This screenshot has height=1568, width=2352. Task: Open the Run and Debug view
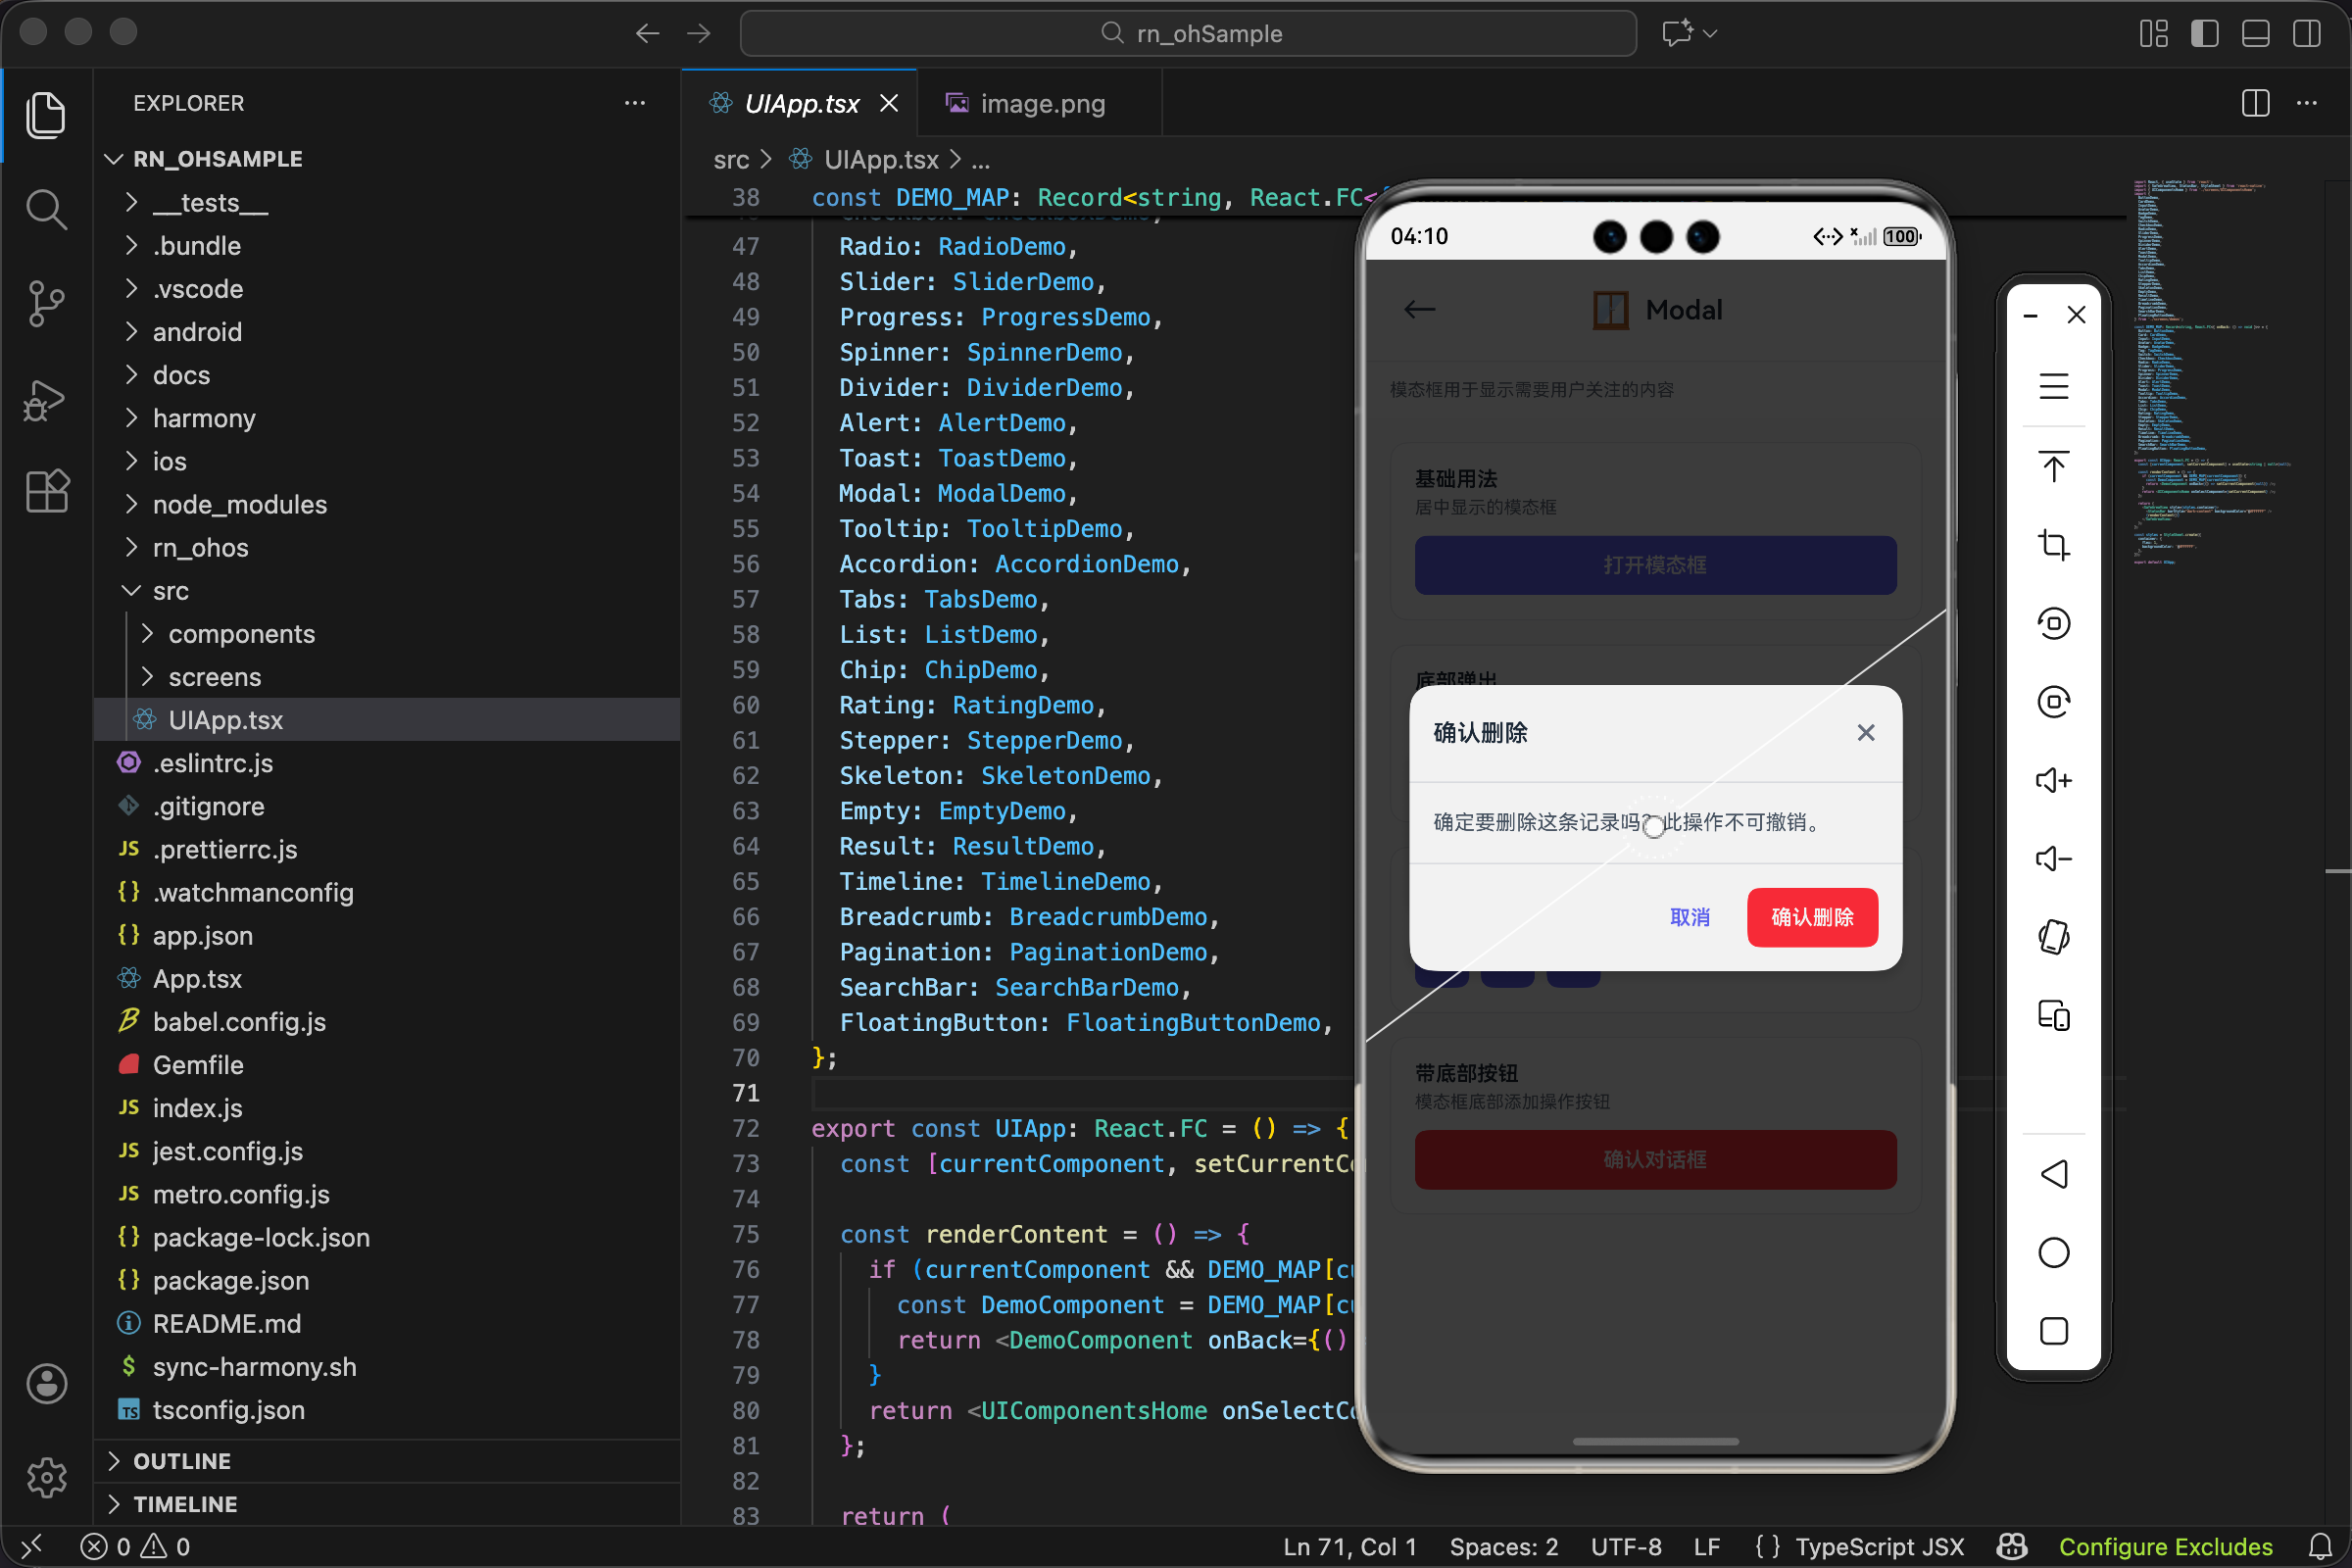pos(46,400)
